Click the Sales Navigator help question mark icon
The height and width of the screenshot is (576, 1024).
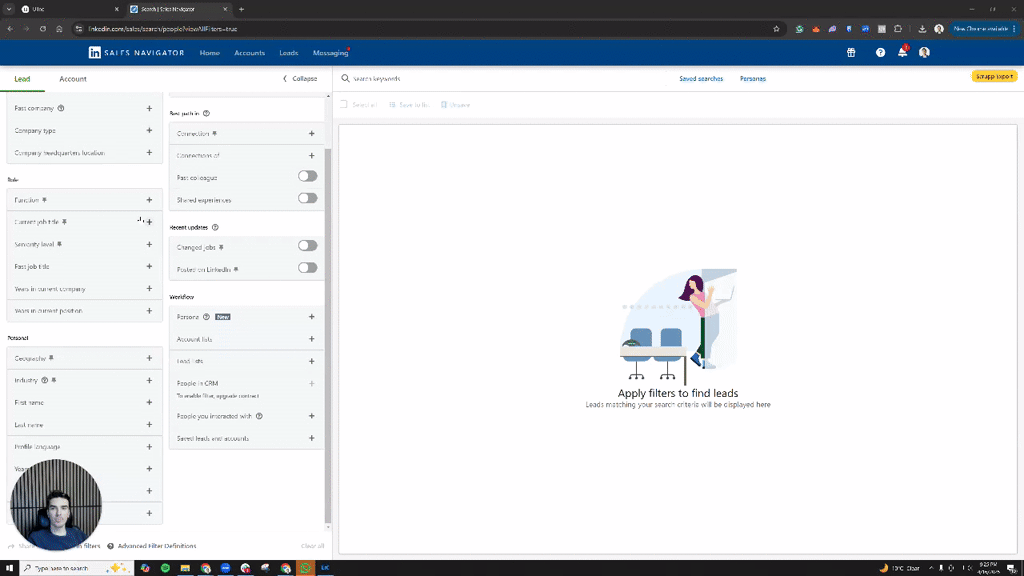click(x=880, y=52)
